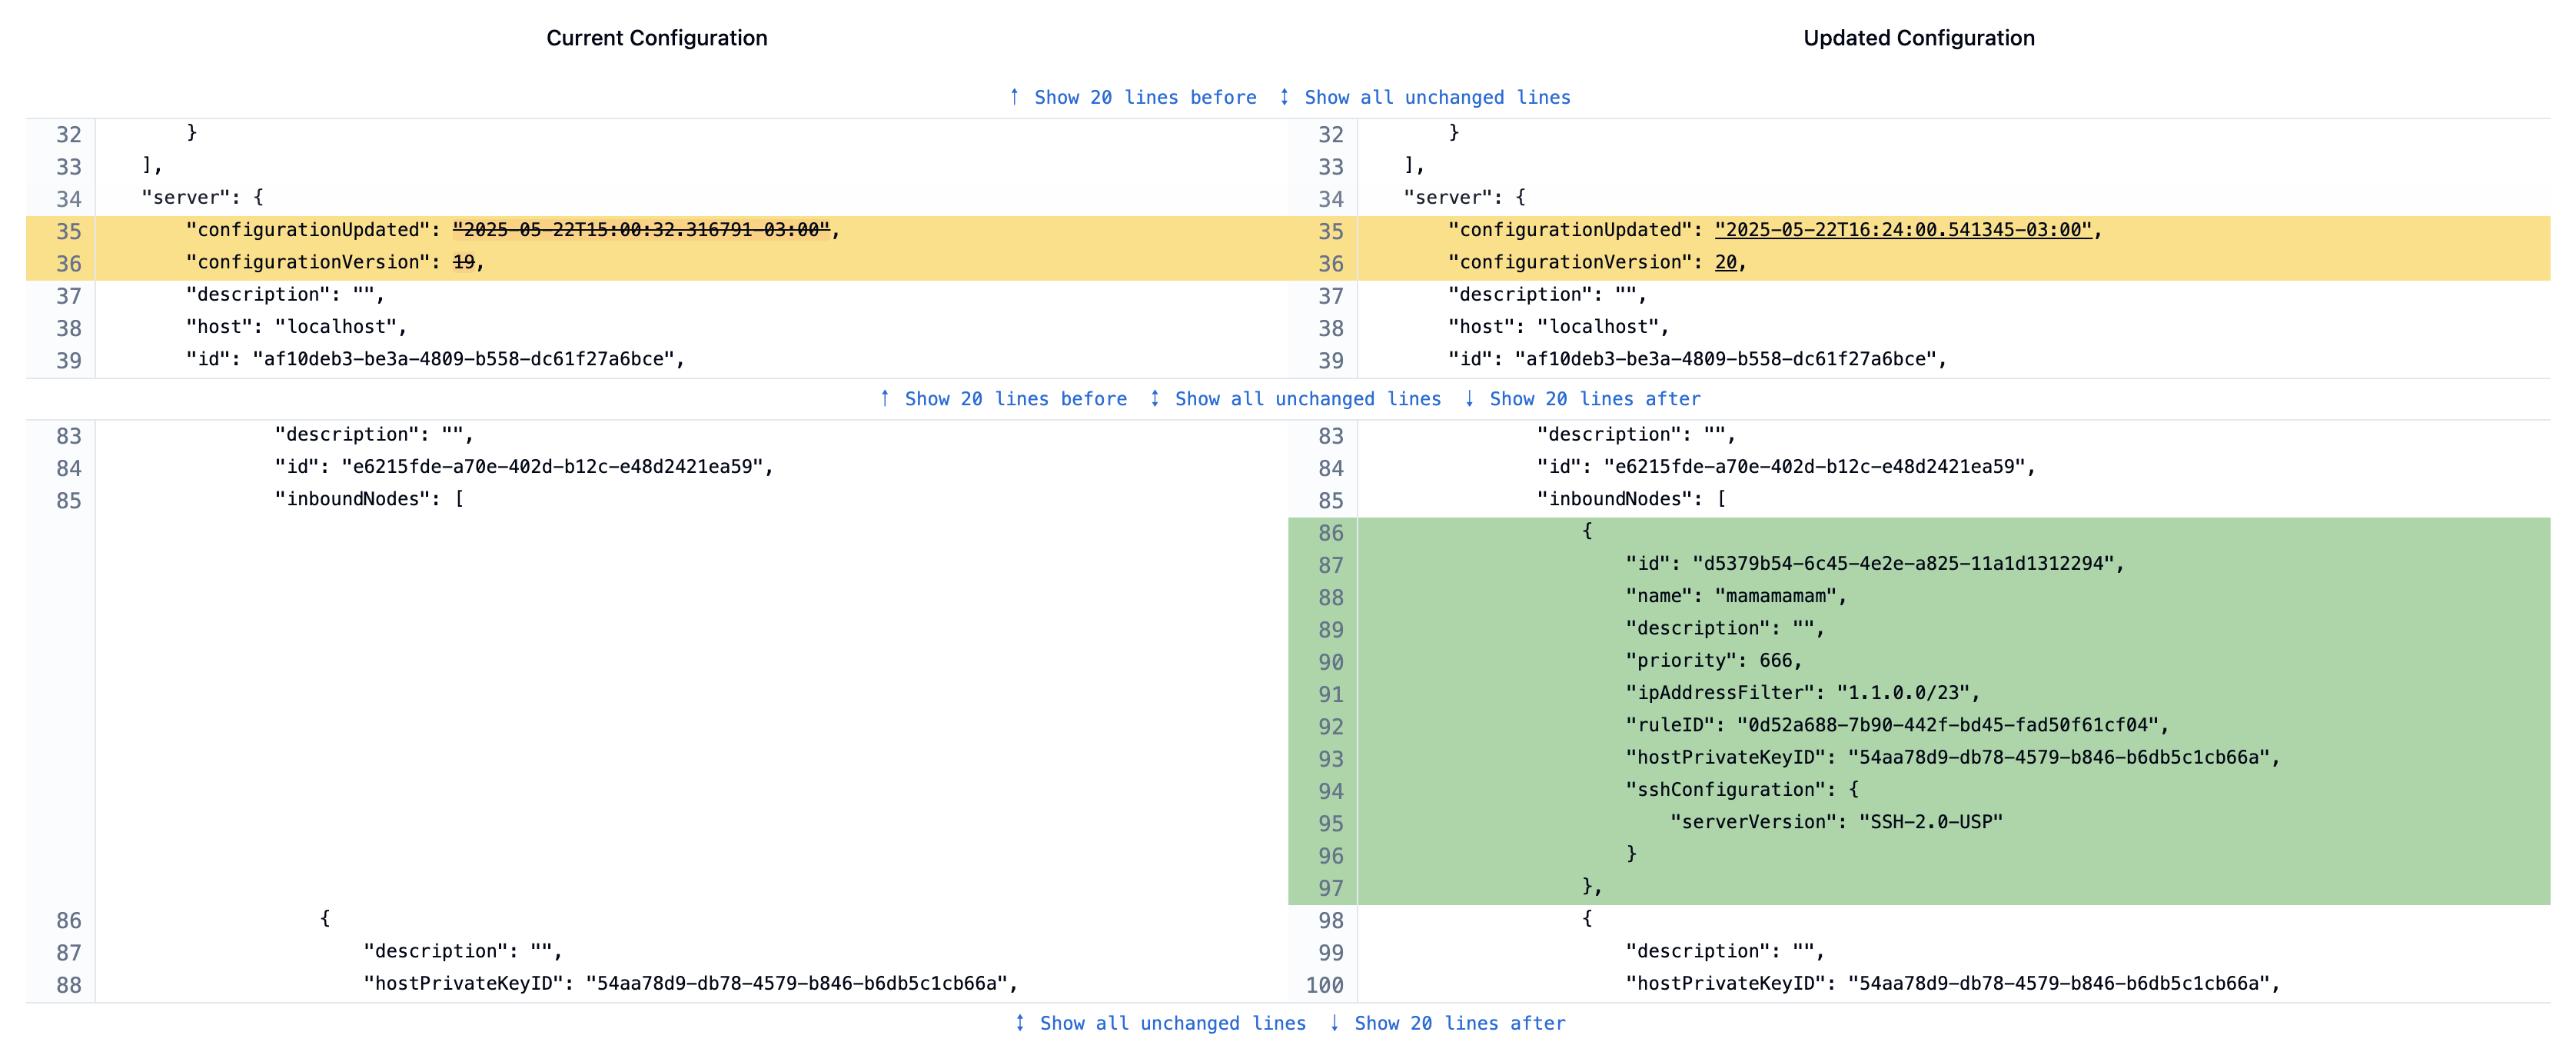The width and height of the screenshot is (2576, 1062).
Task: Click the double-arrow icon beside bottom "Show all unchanged lines"
Action: 1019,1023
